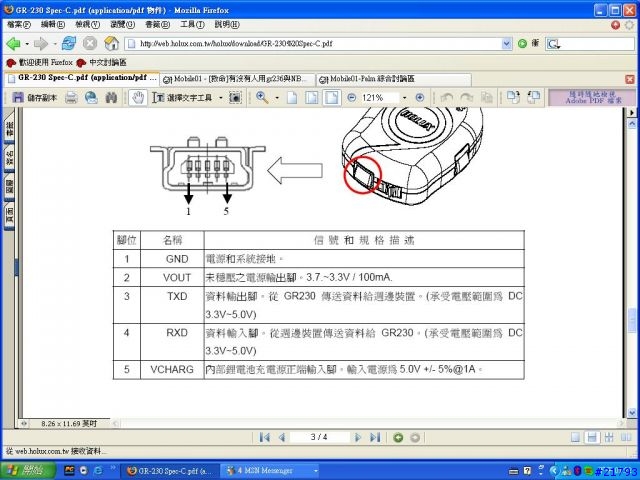Open the Zoom tool dropdown arrow
Image resolution: width=640 pixels, height=480 pixels.
277,98
